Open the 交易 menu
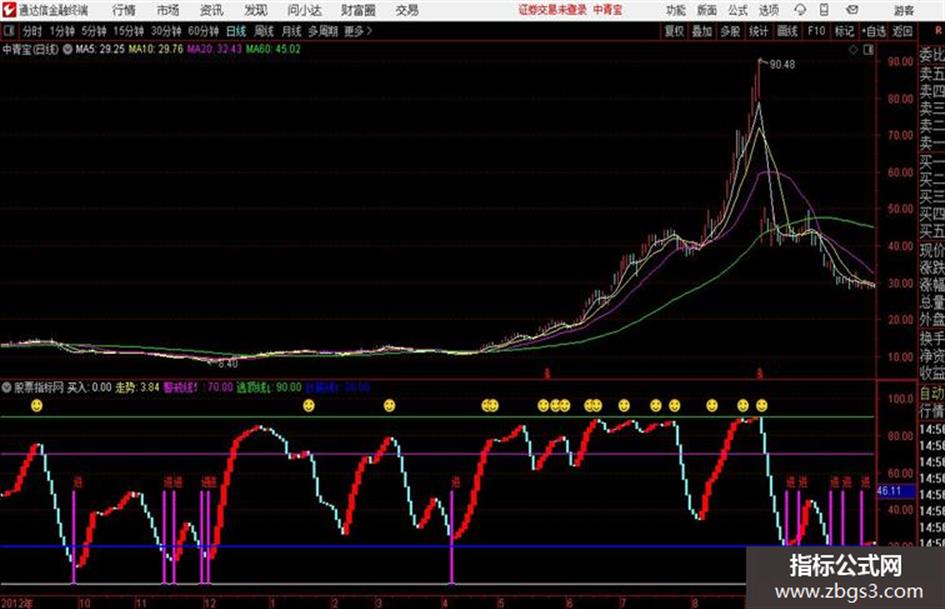945x609 pixels. [407, 10]
